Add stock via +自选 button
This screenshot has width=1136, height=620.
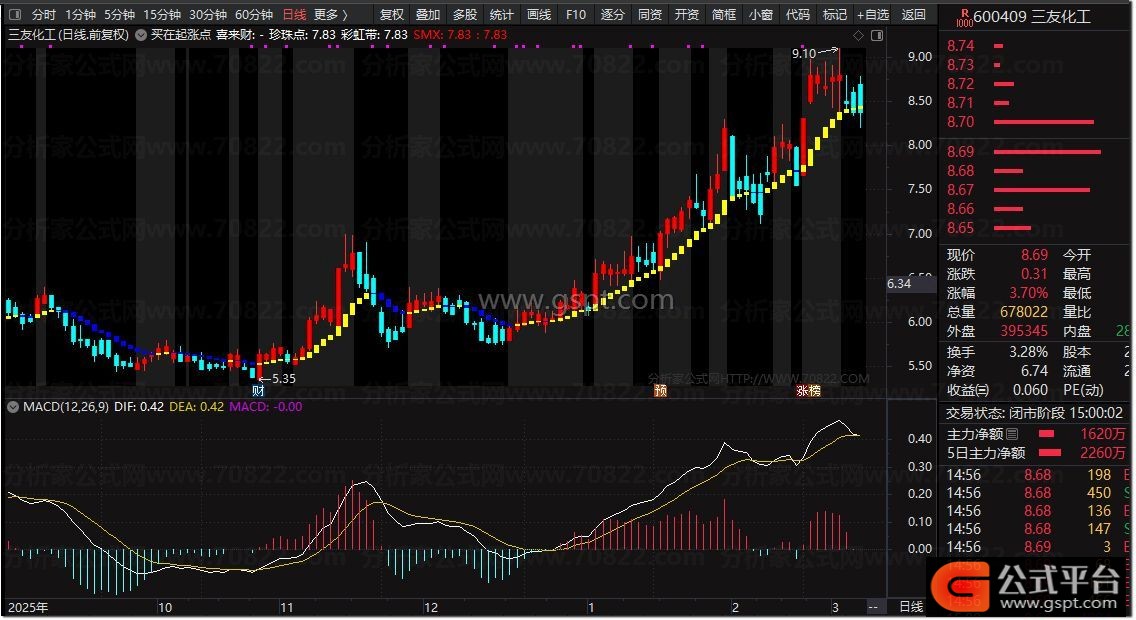pyautogui.click(x=872, y=15)
